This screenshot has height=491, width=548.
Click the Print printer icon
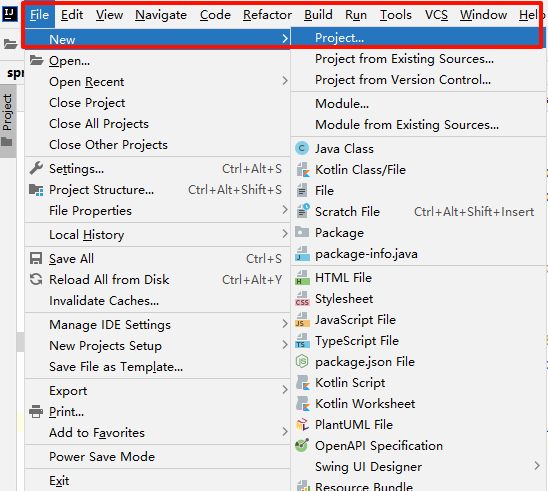tap(36, 412)
